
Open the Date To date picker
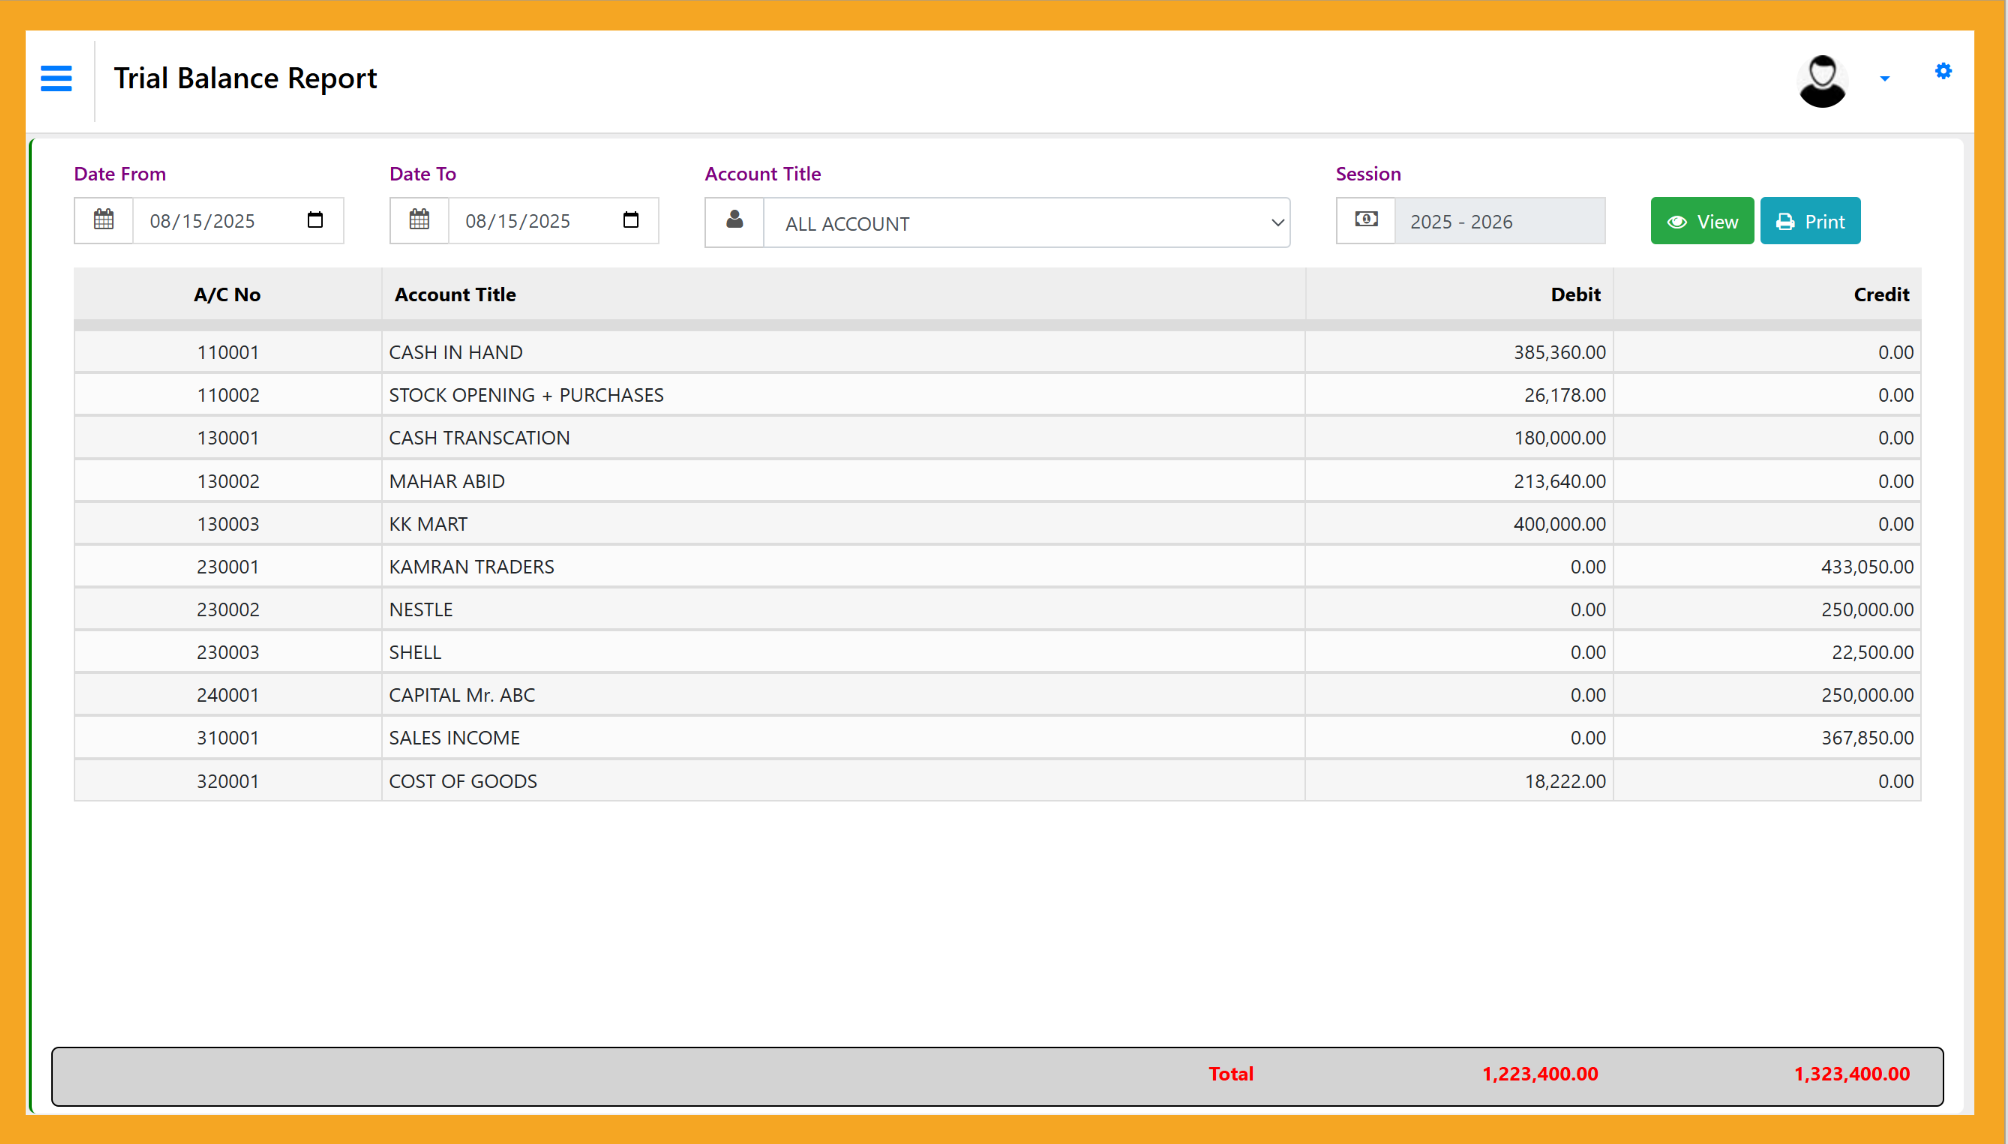coord(631,220)
